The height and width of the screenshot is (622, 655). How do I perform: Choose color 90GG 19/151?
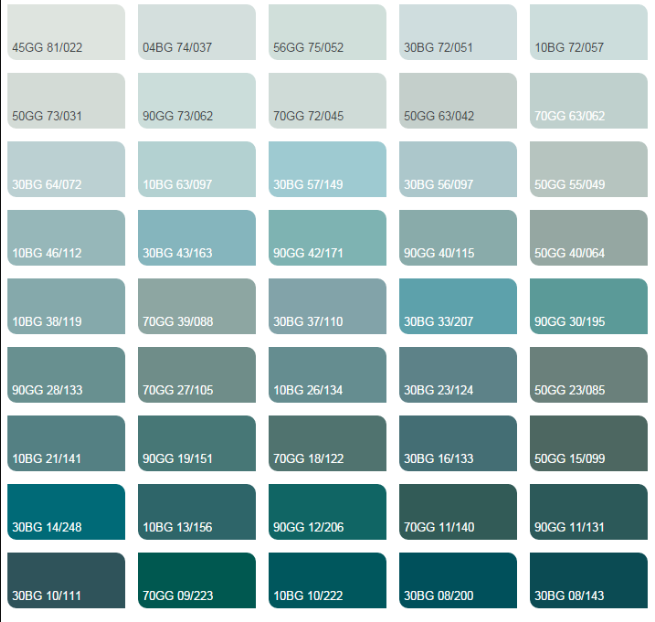coord(197,443)
